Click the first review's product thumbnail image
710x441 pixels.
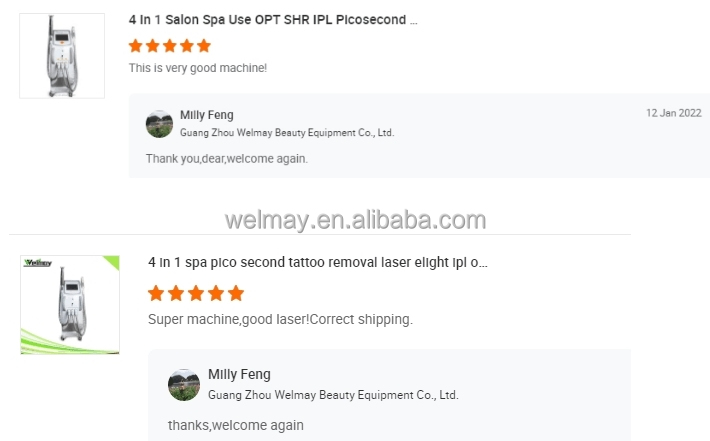point(62,56)
